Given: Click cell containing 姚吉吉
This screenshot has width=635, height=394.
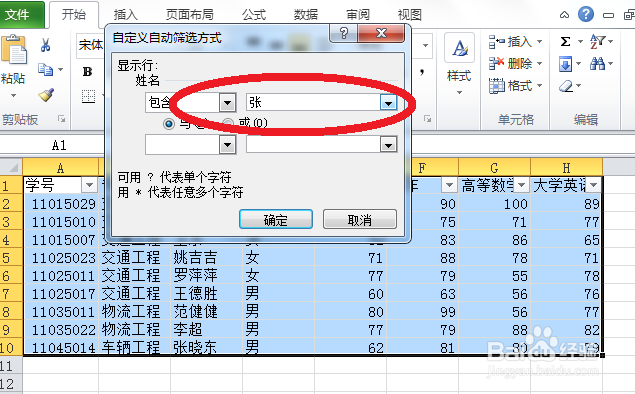Looking at the screenshot, I should (x=207, y=258).
